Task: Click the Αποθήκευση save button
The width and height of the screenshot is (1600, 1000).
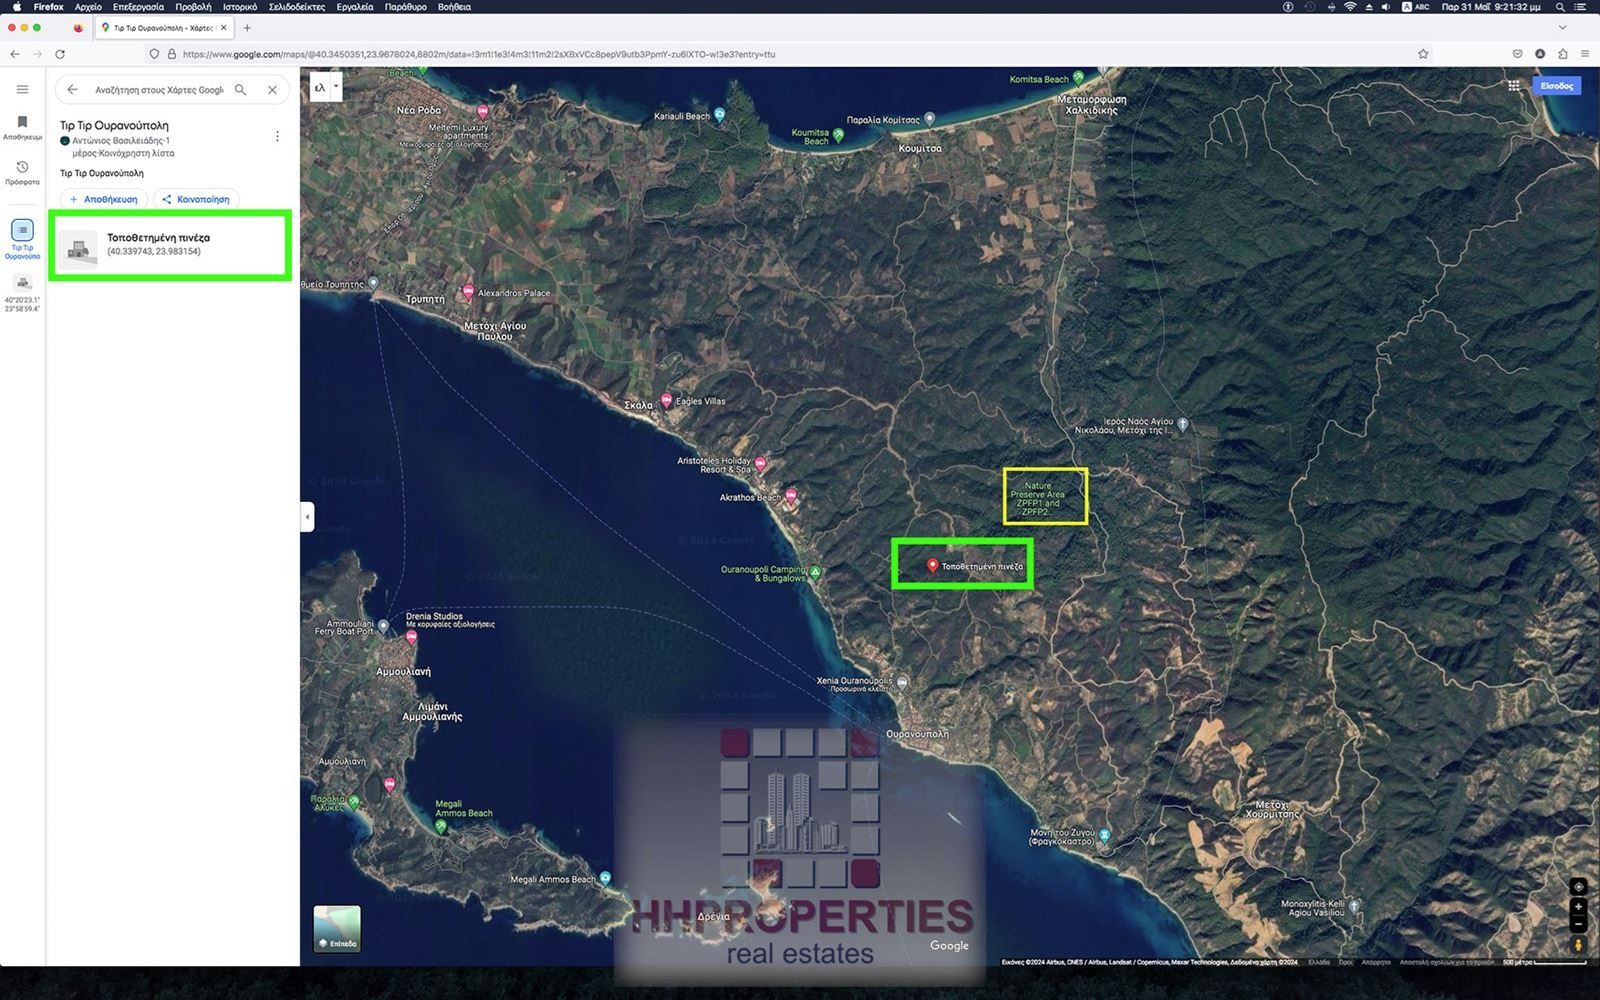Action: (104, 199)
